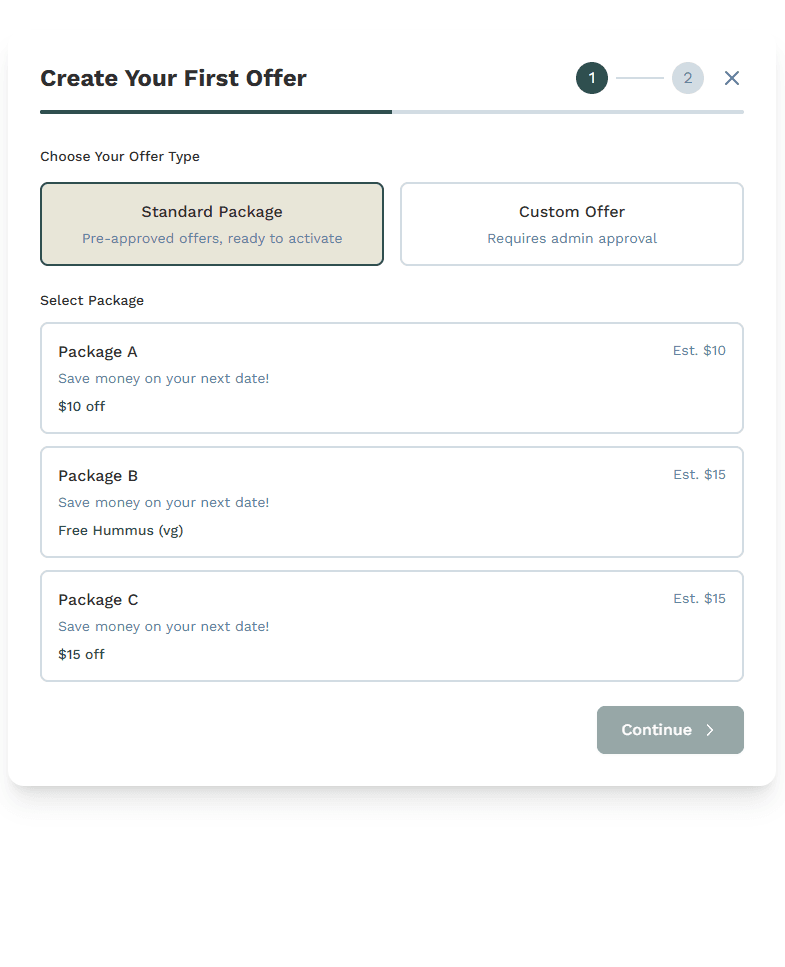This screenshot has height=967, width=785.
Task: Click the Choose Your Offer Type label
Action: click(x=120, y=156)
